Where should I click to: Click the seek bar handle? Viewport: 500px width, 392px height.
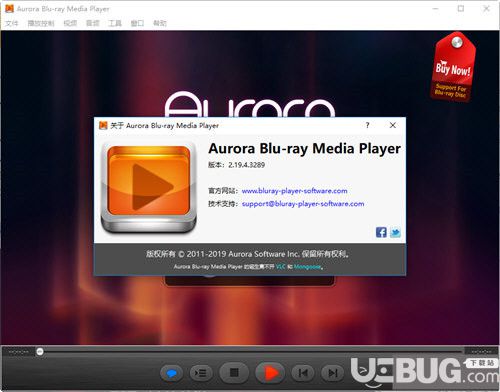point(40,351)
